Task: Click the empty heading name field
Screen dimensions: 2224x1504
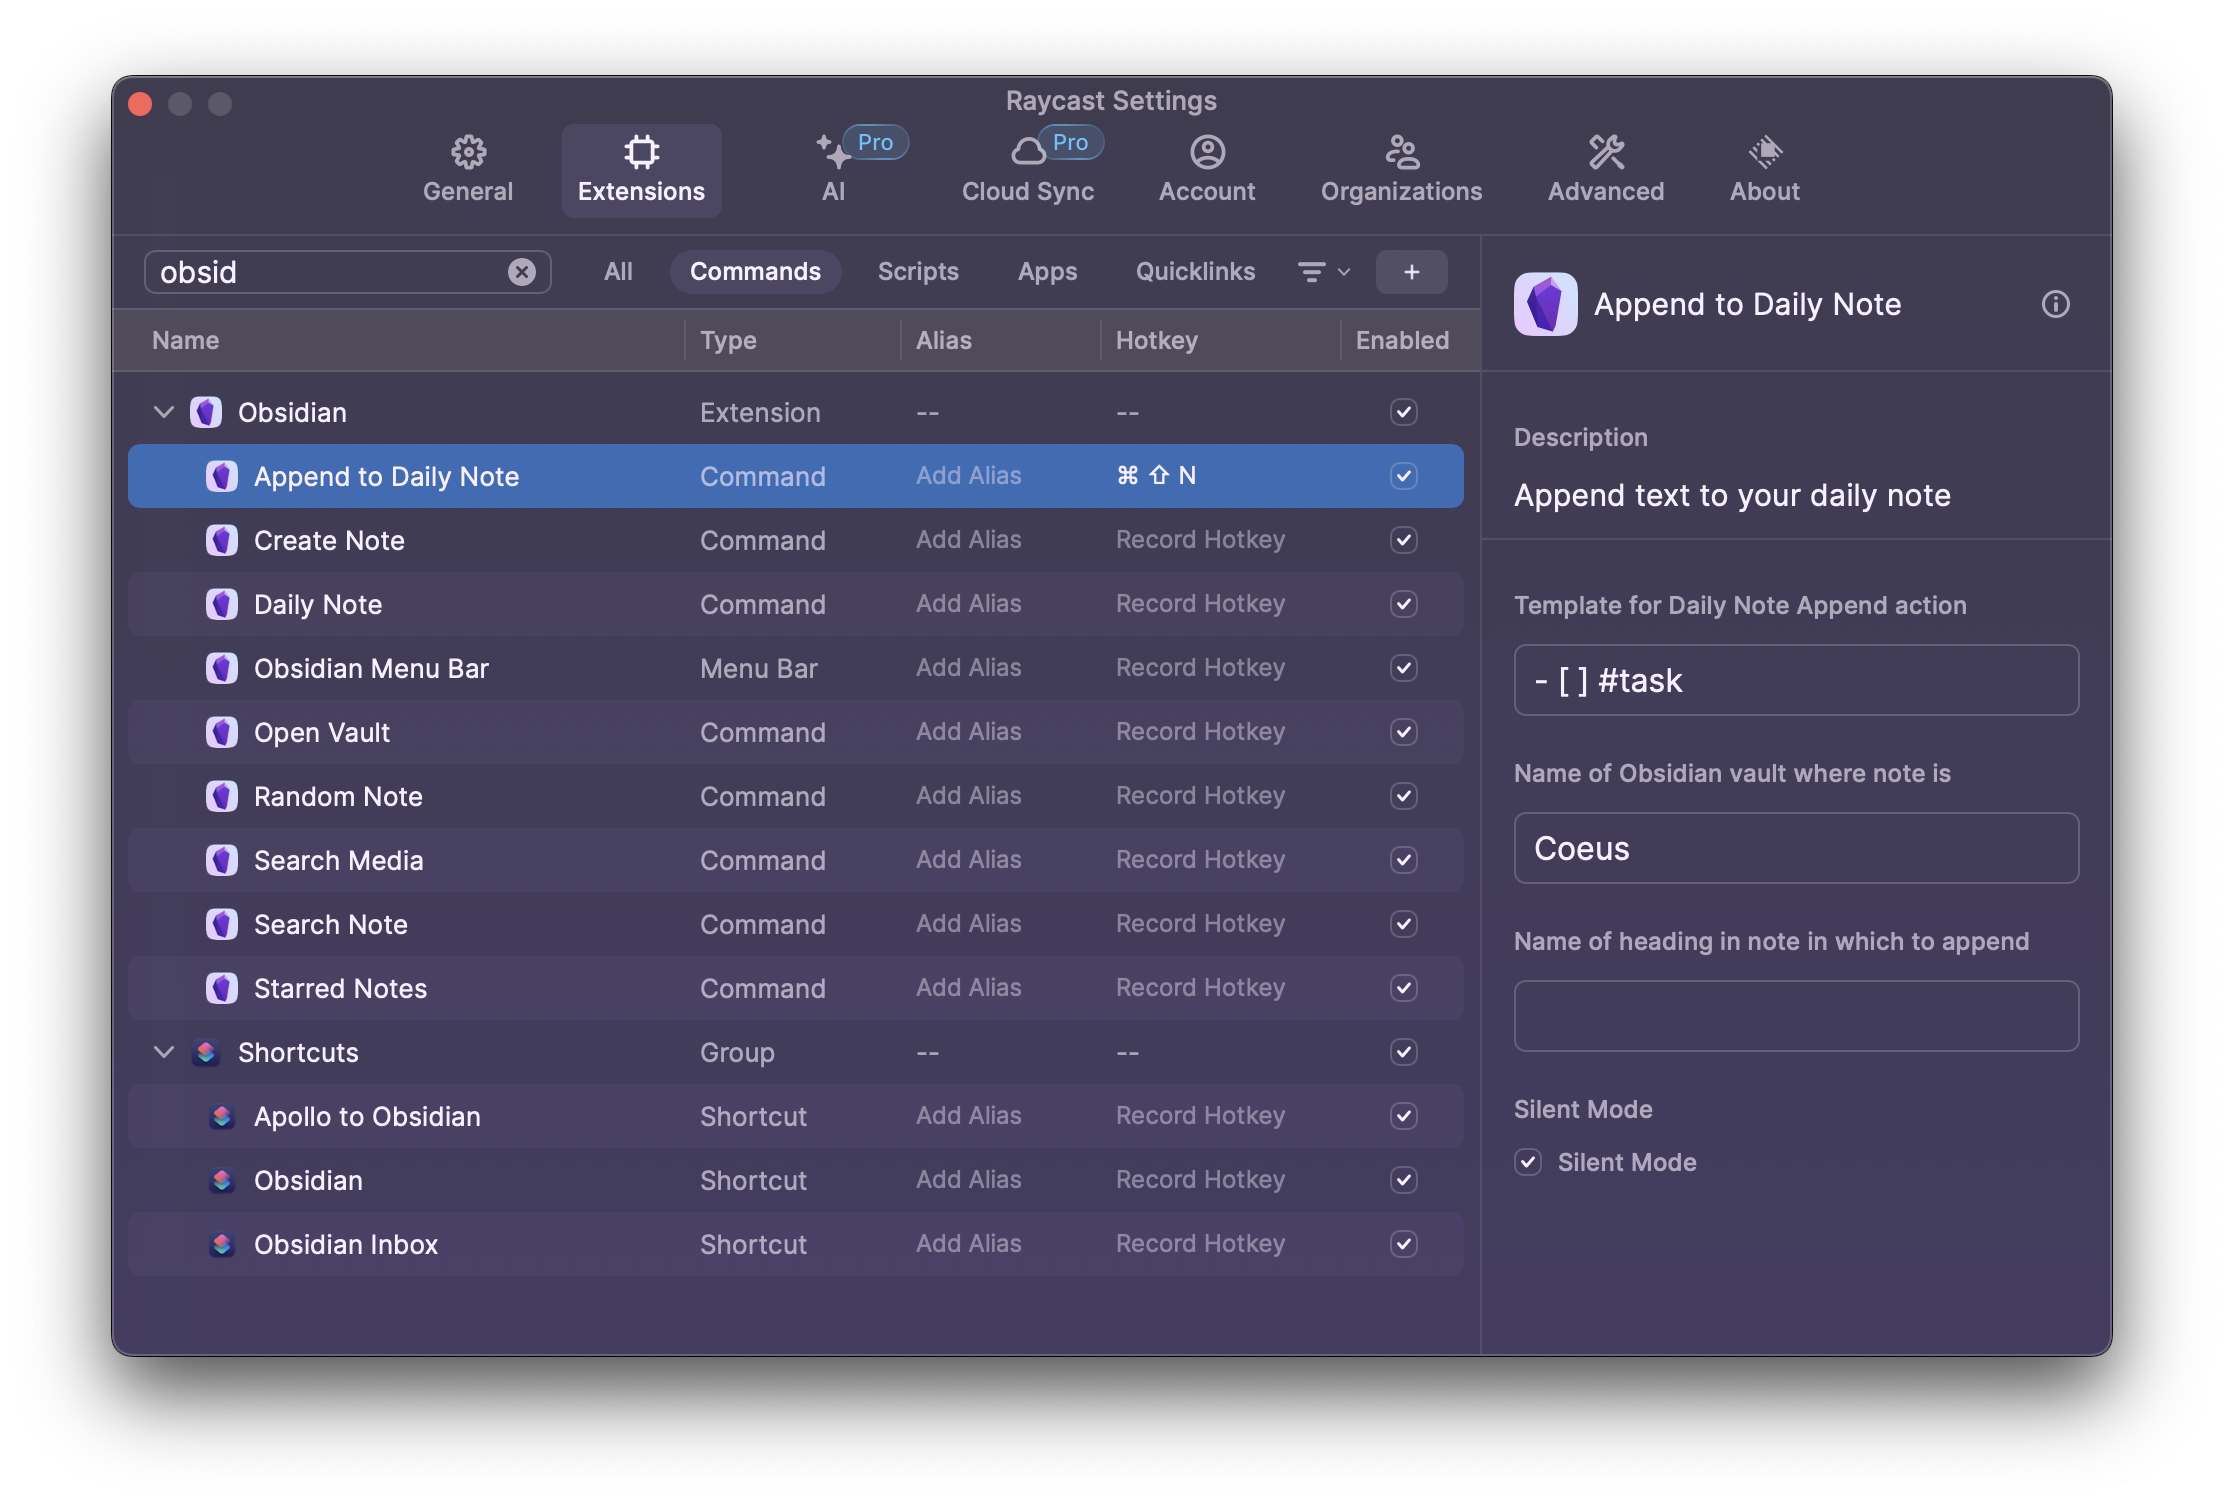Action: pos(1796,1016)
